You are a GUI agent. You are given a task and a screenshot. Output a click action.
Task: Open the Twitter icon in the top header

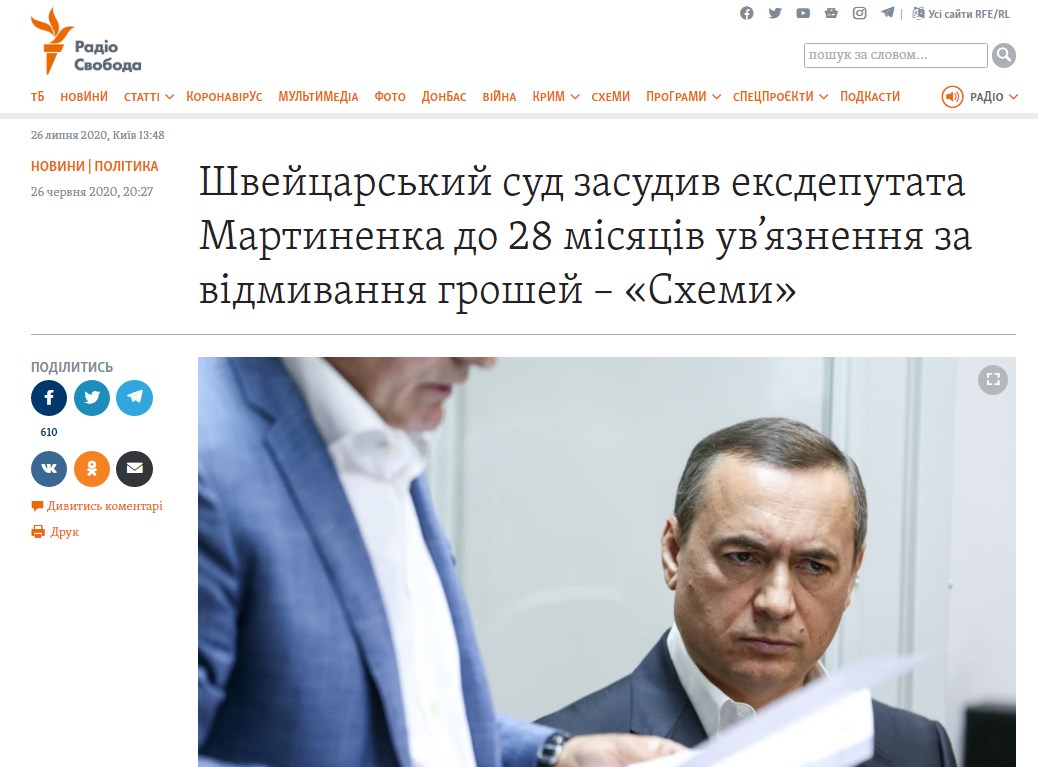tap(775, 13)
